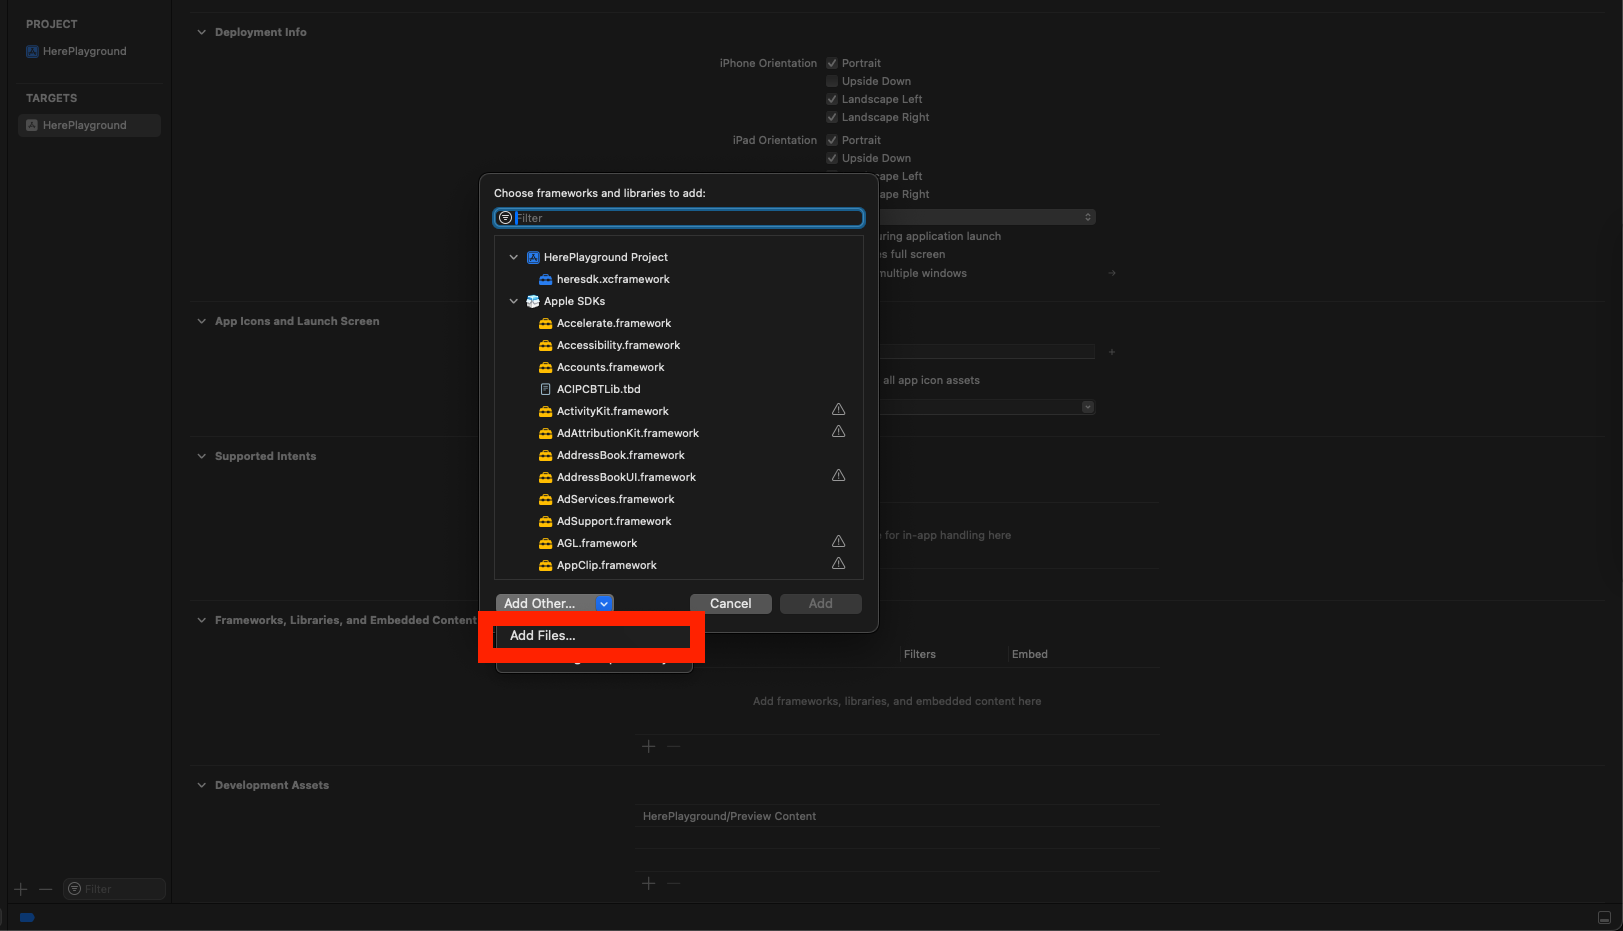Click the warning triangle beside AddressBookUI.framework
Image resolution: width=1623 pixels, height=931 pixels.
tap(839, 475)
